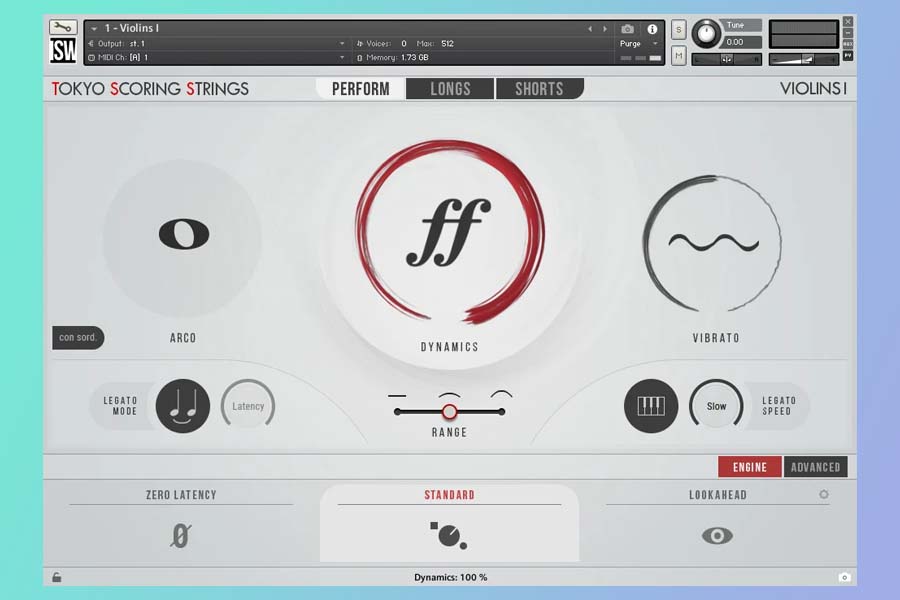Open Lookahead settings gear icon
The height and width of the screenshot is (600, 900).
pos(824,494)
